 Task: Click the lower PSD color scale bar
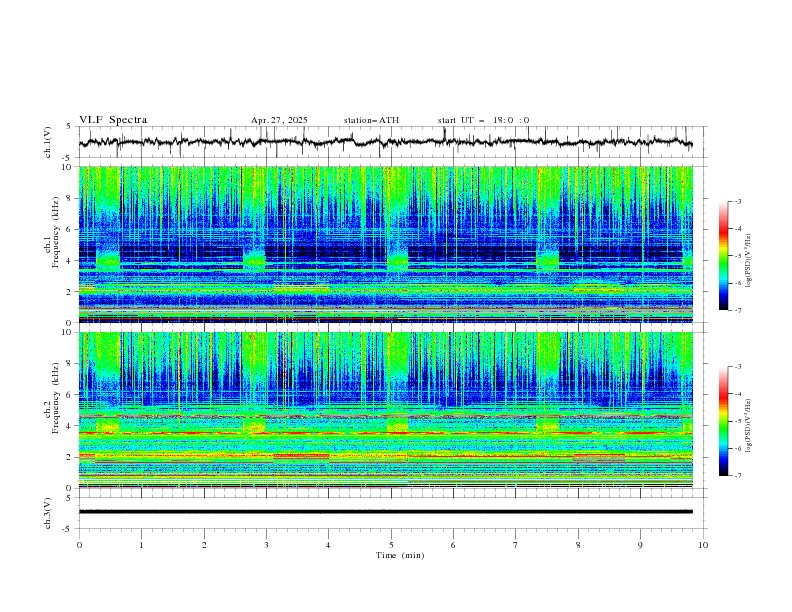click(723, 421)
